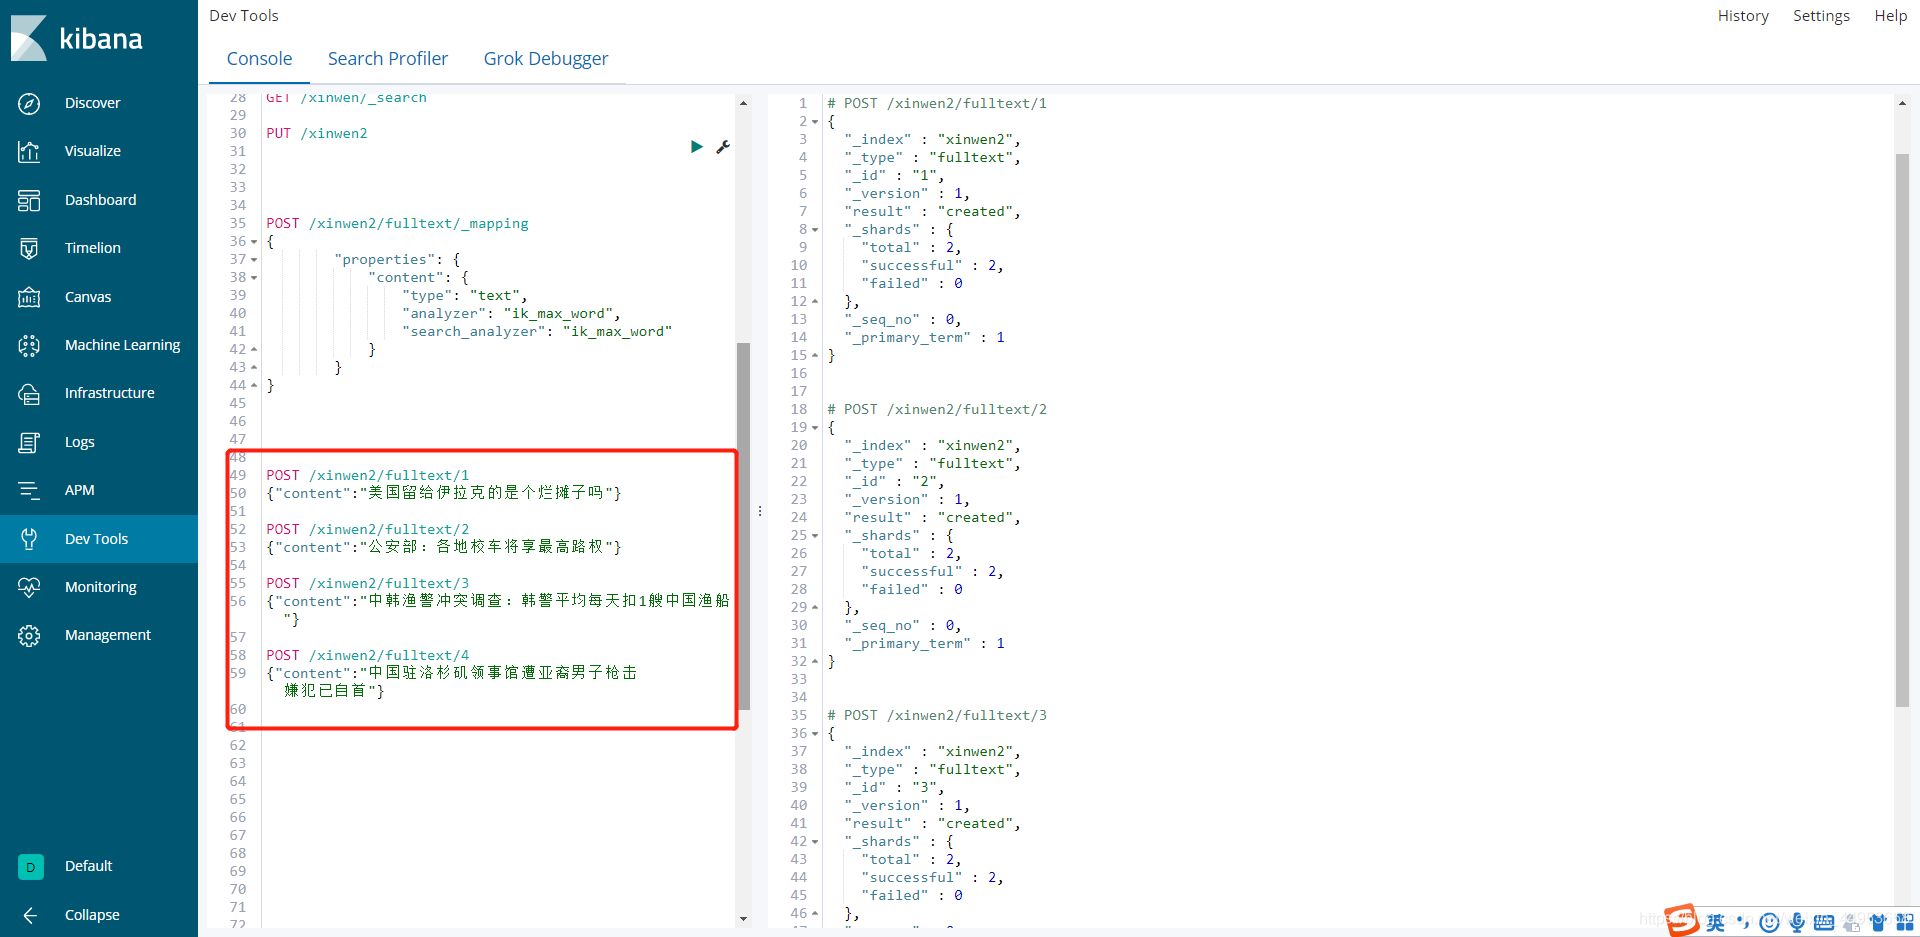
Task: Open the History panel
Action: point(1743,16)
